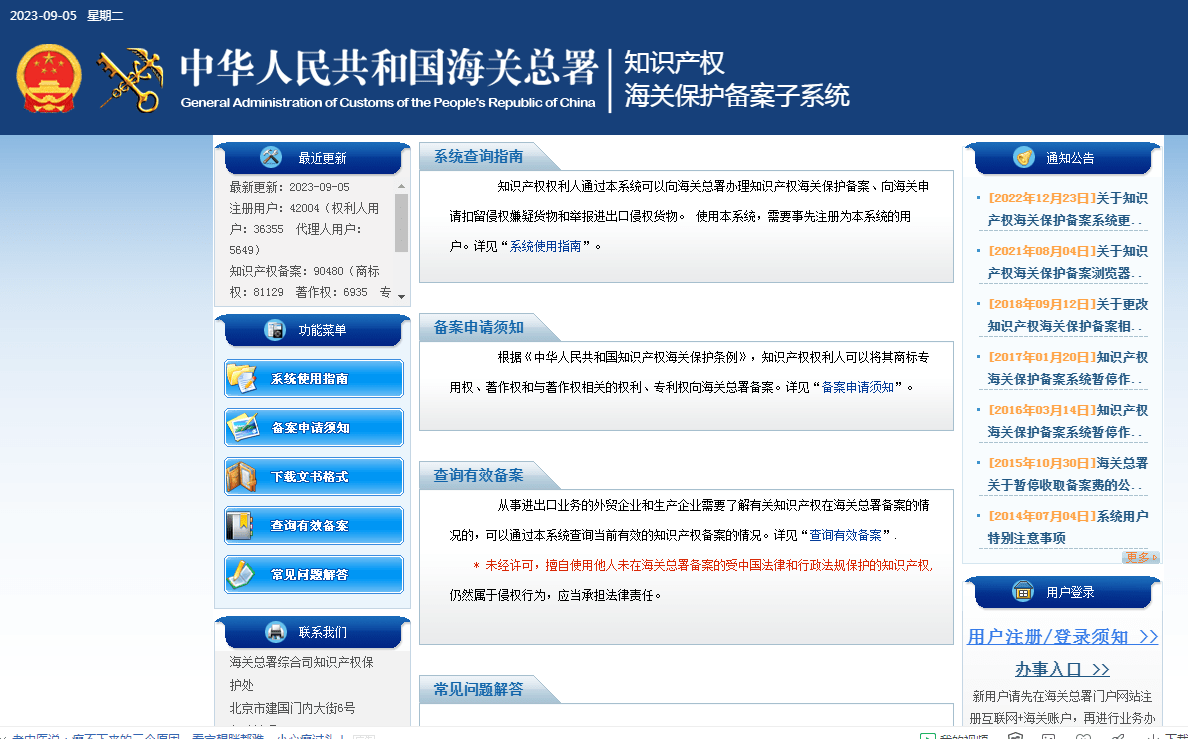
Task: Open the 2015年10月30日 filing fee notice
Action: (1068, 474)
